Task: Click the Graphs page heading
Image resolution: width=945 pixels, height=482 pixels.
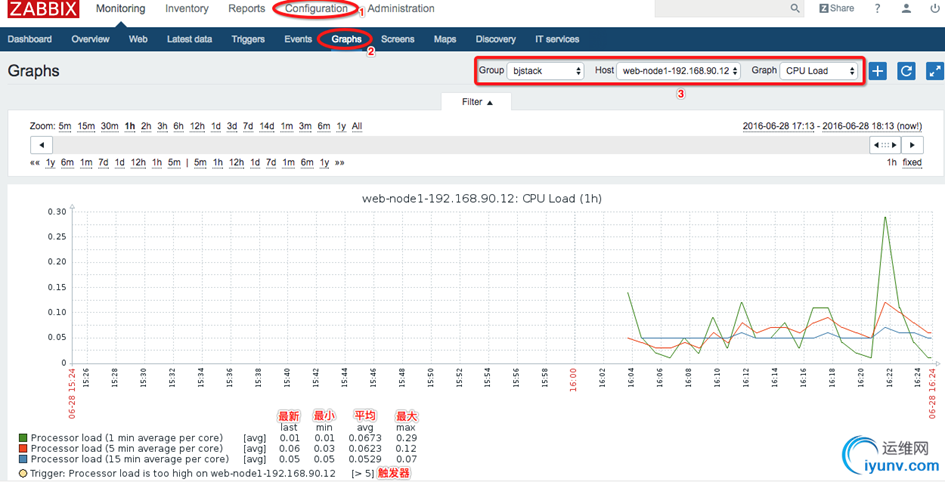Action: (34, 71)
